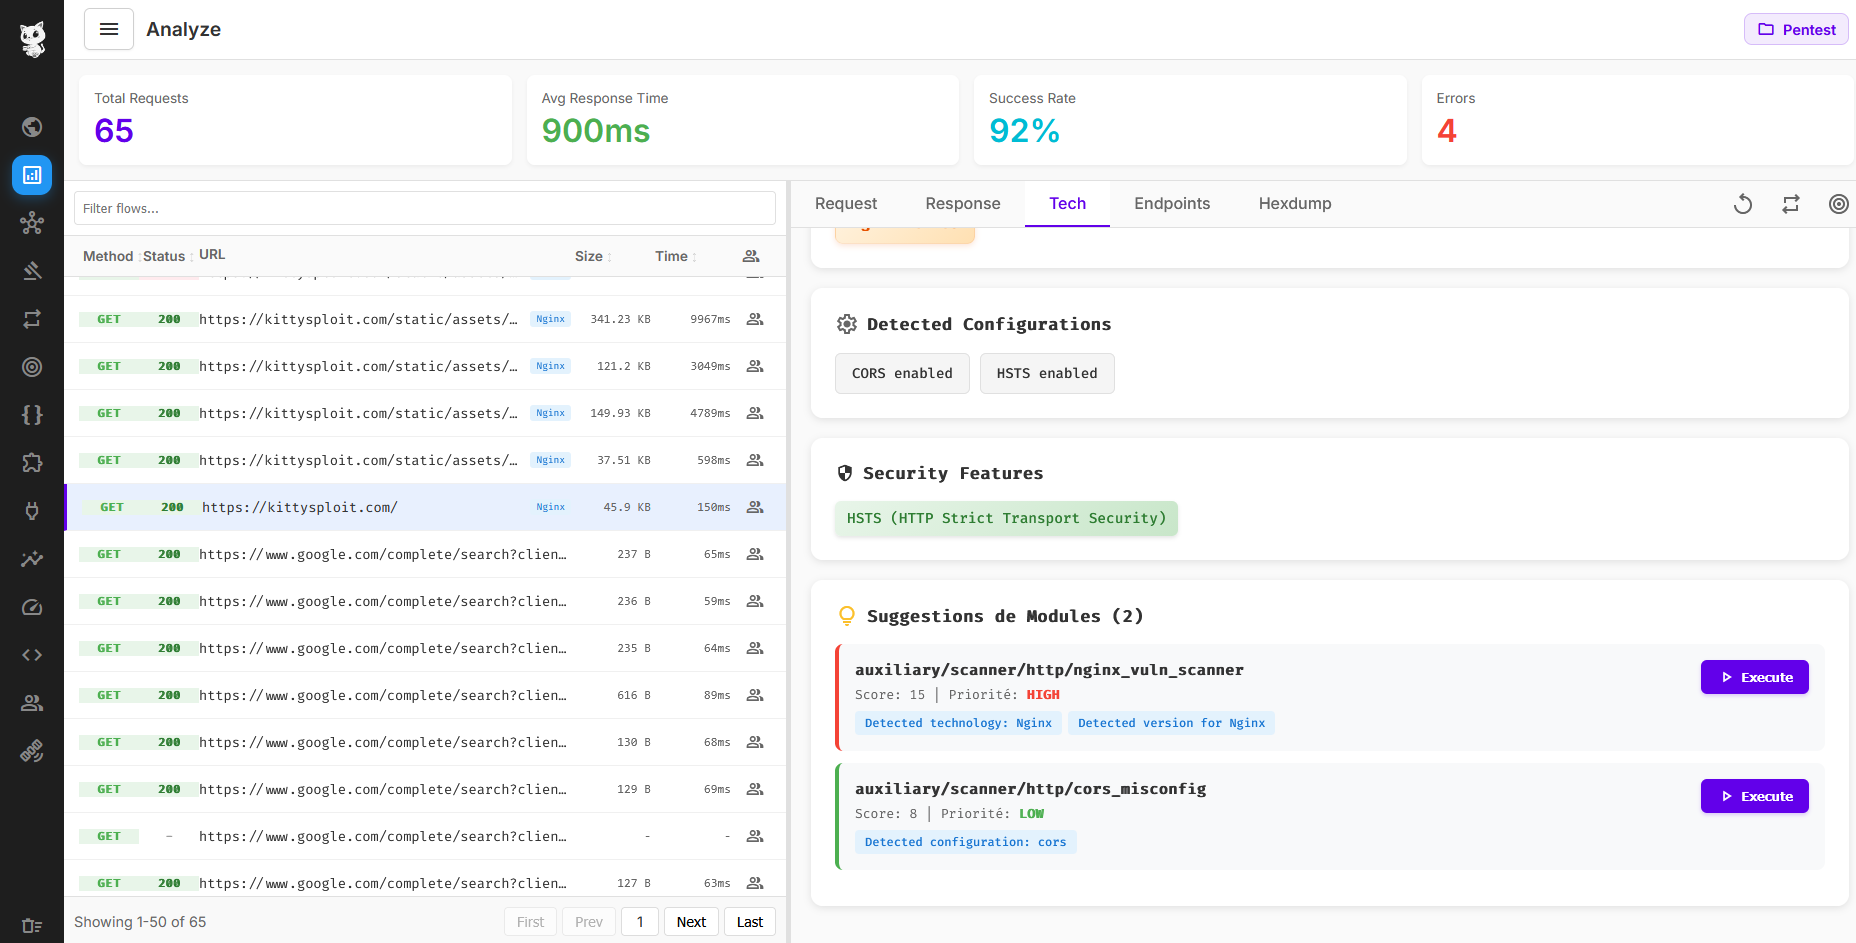
Task: Sort flows by Size column
Action: point(592,257)
